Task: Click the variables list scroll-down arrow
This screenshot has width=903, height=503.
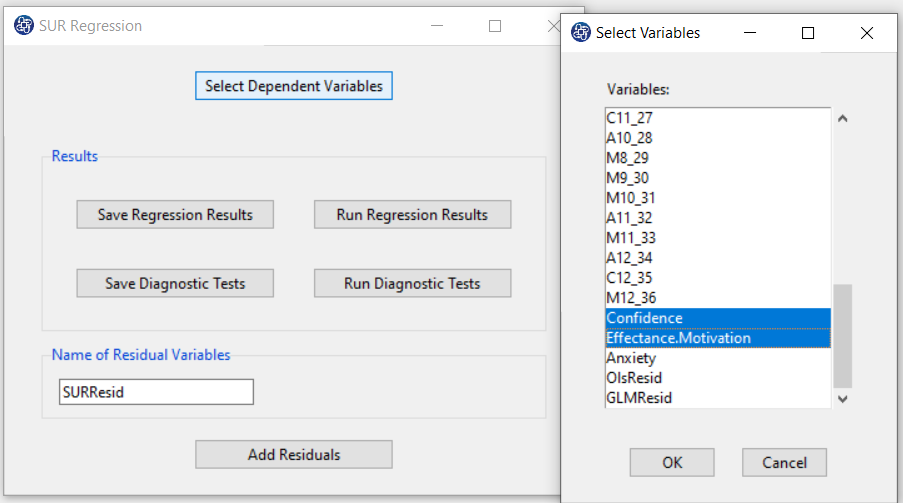Action: coord(843,399)
